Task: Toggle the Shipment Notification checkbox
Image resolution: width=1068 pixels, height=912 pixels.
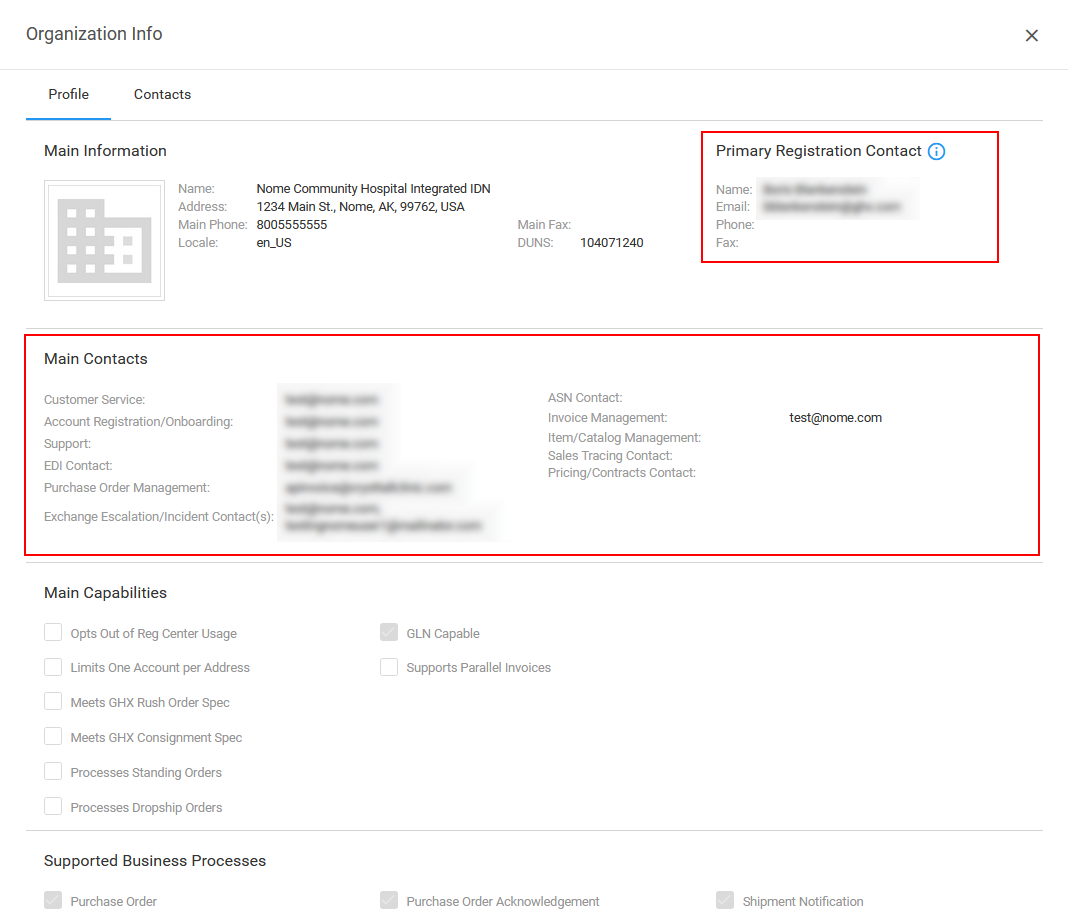Action: (x=725, y=901)
